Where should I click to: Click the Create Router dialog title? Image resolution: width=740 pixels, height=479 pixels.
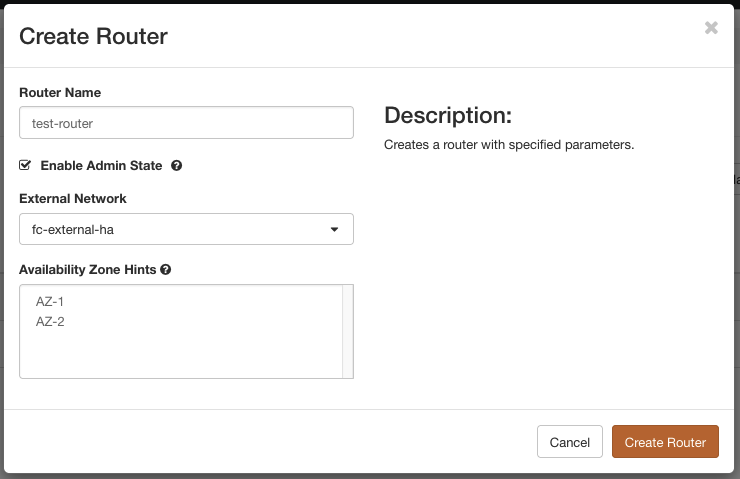[93, 37]
